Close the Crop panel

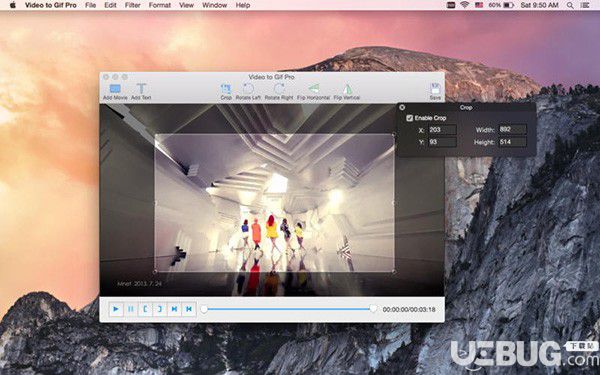point(402,108)
